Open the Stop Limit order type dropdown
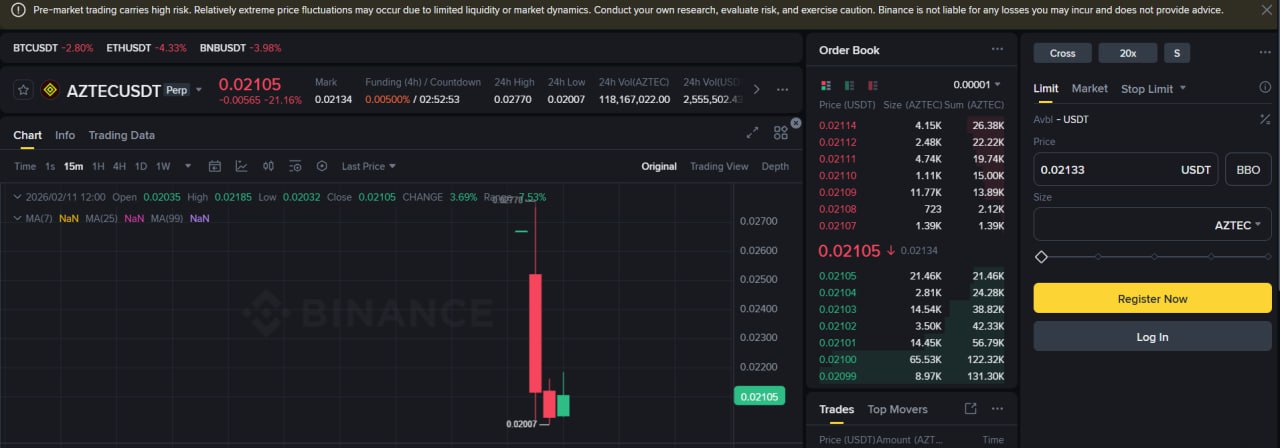 pos(1153,89)
